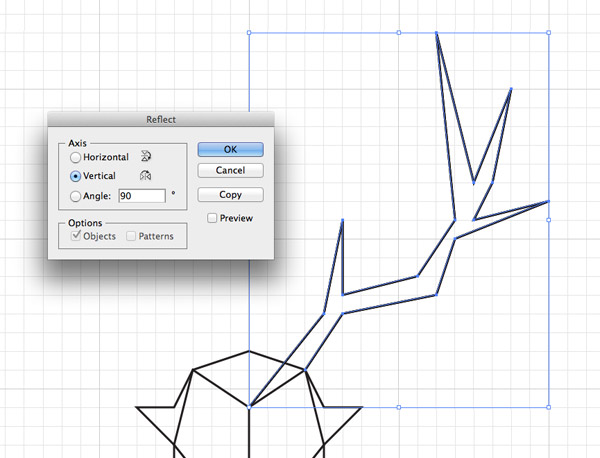Image resolution: width=600 pixels, height=458 pixels.
Task: Click the horizontal axis reflect icon
Action: tap(147, 157)
